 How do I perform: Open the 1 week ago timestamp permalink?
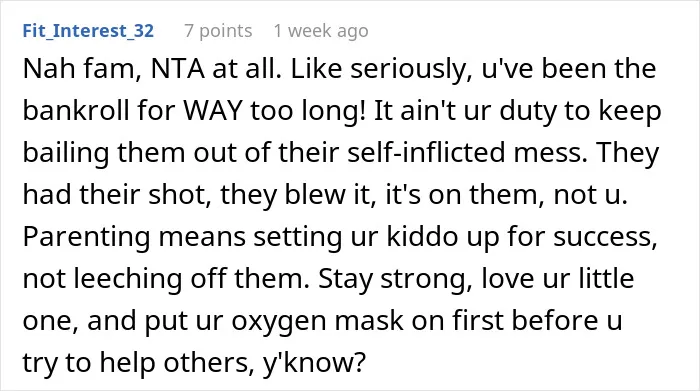click(321, 31)
